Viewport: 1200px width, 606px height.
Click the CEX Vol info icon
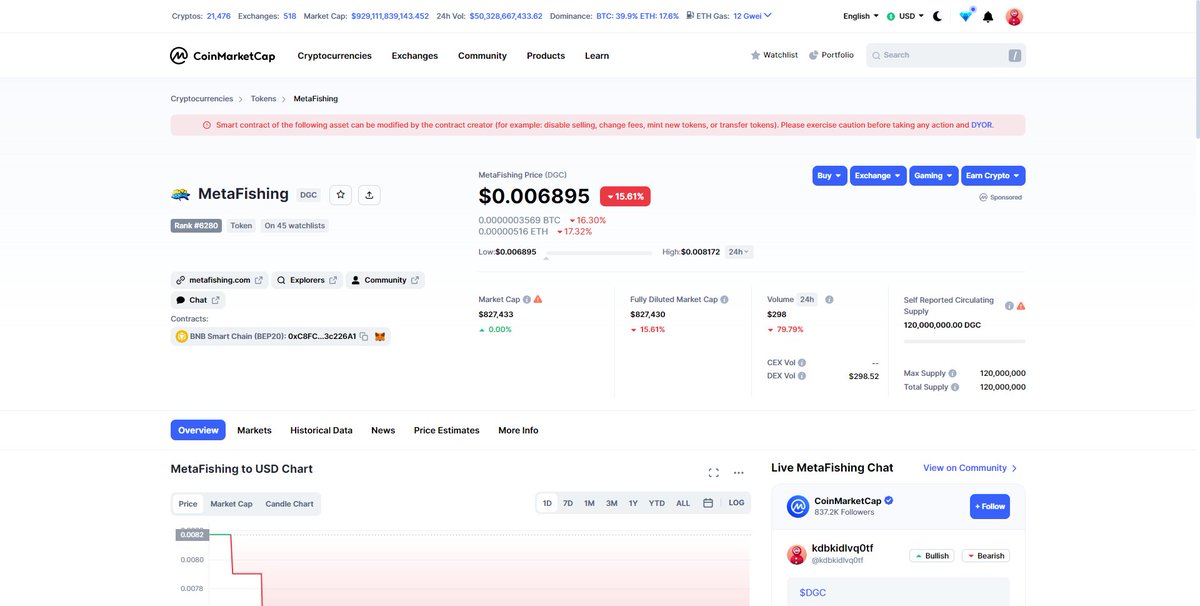(802, 362)
